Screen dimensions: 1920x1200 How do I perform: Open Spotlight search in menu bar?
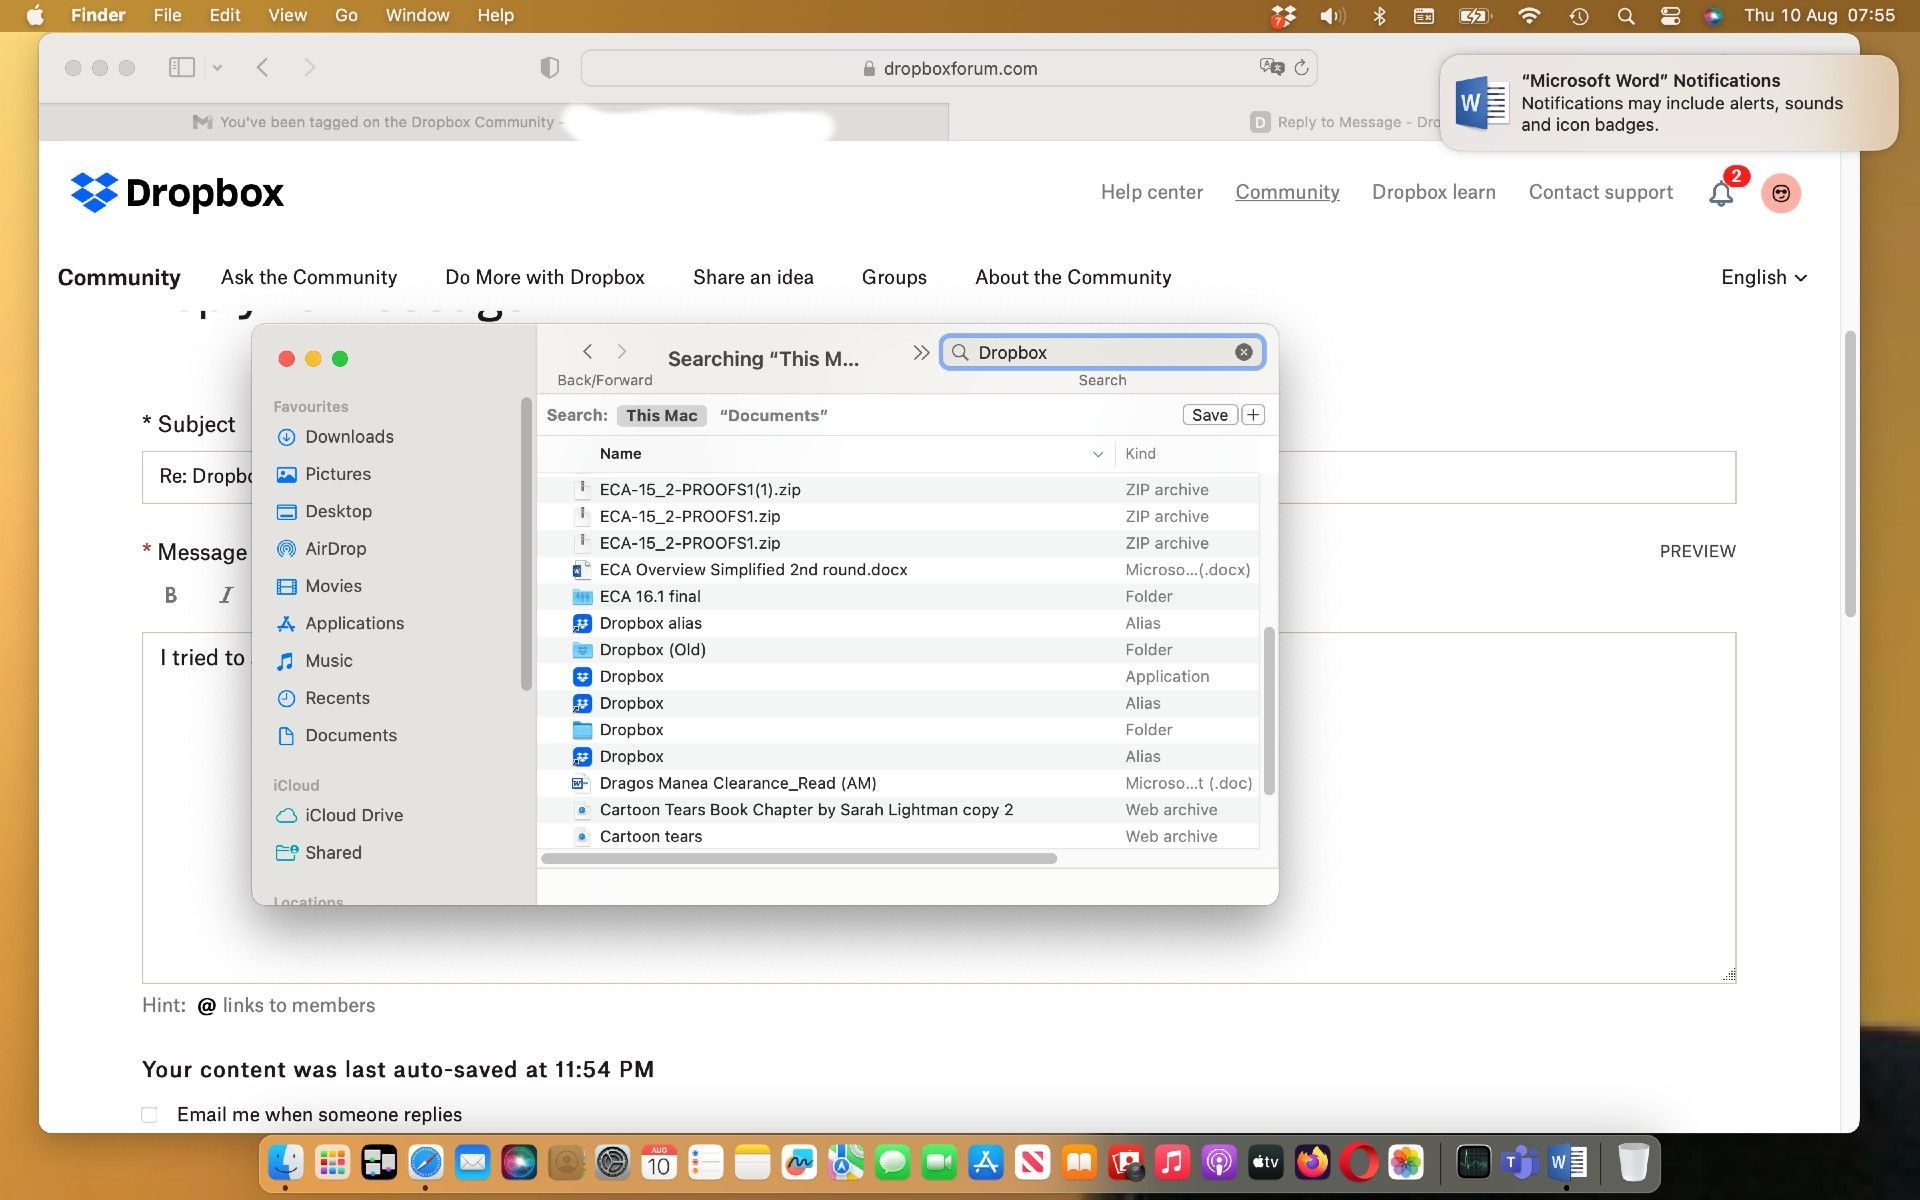[1626, 15]
